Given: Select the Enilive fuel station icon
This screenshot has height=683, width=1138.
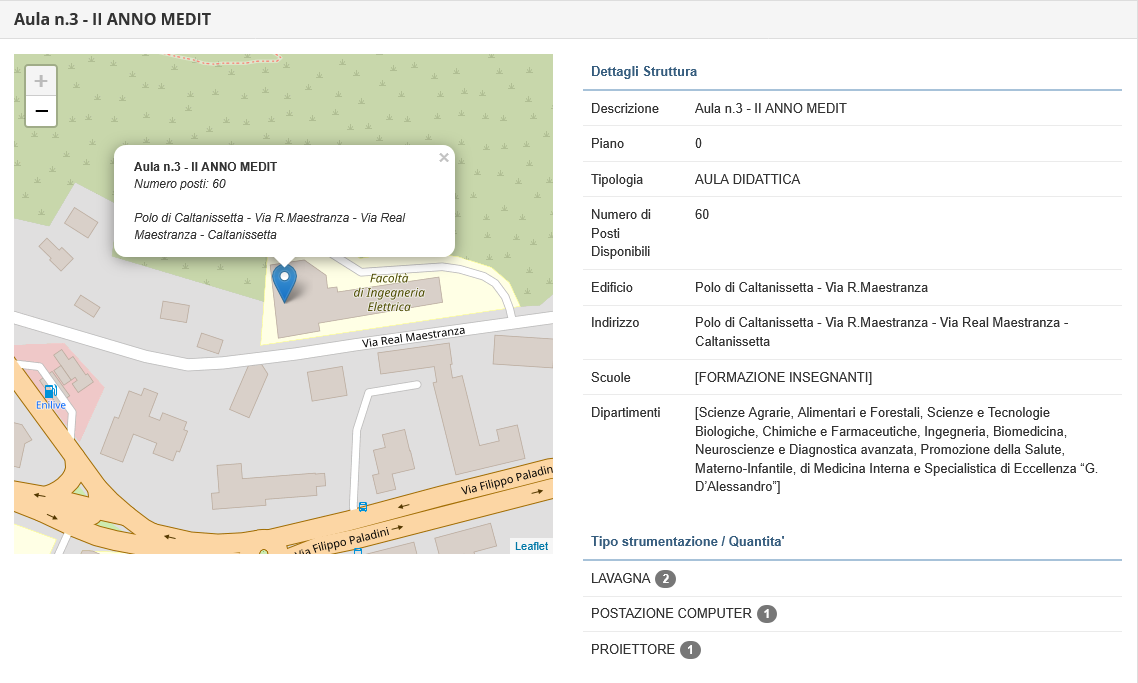Looking at the screenshot, I should point(50,392).
